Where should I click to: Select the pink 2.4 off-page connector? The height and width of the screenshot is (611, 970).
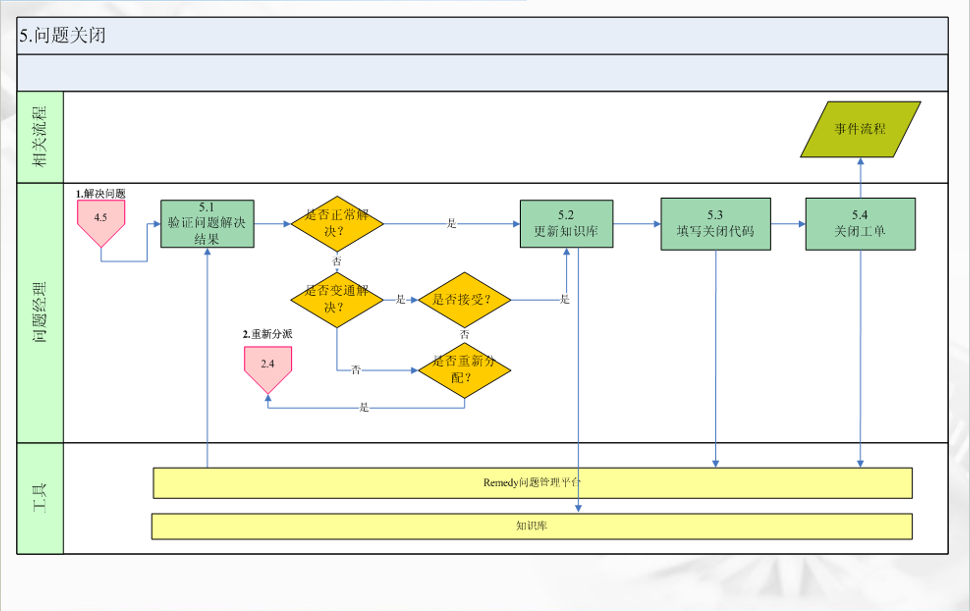pos(267,366)
